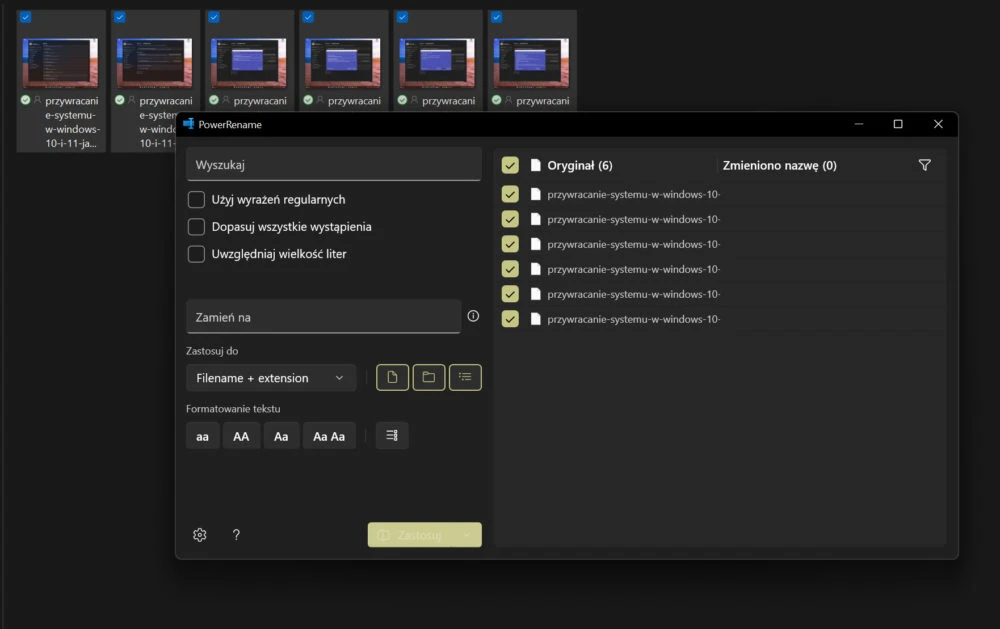Select the last screenshot thumbnail in File Explorer
The width and height of the screenshot is (1000, 629).
coord(531,63)
